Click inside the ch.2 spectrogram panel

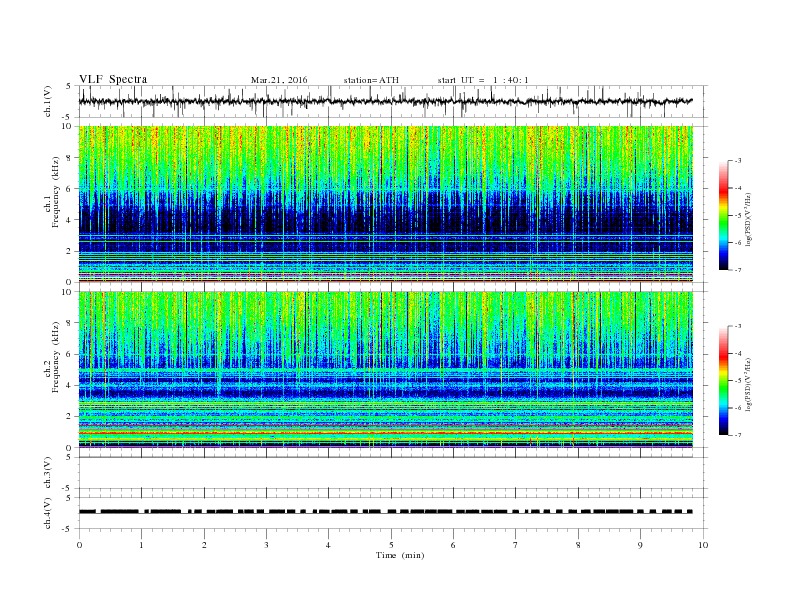tap(386, 369)
